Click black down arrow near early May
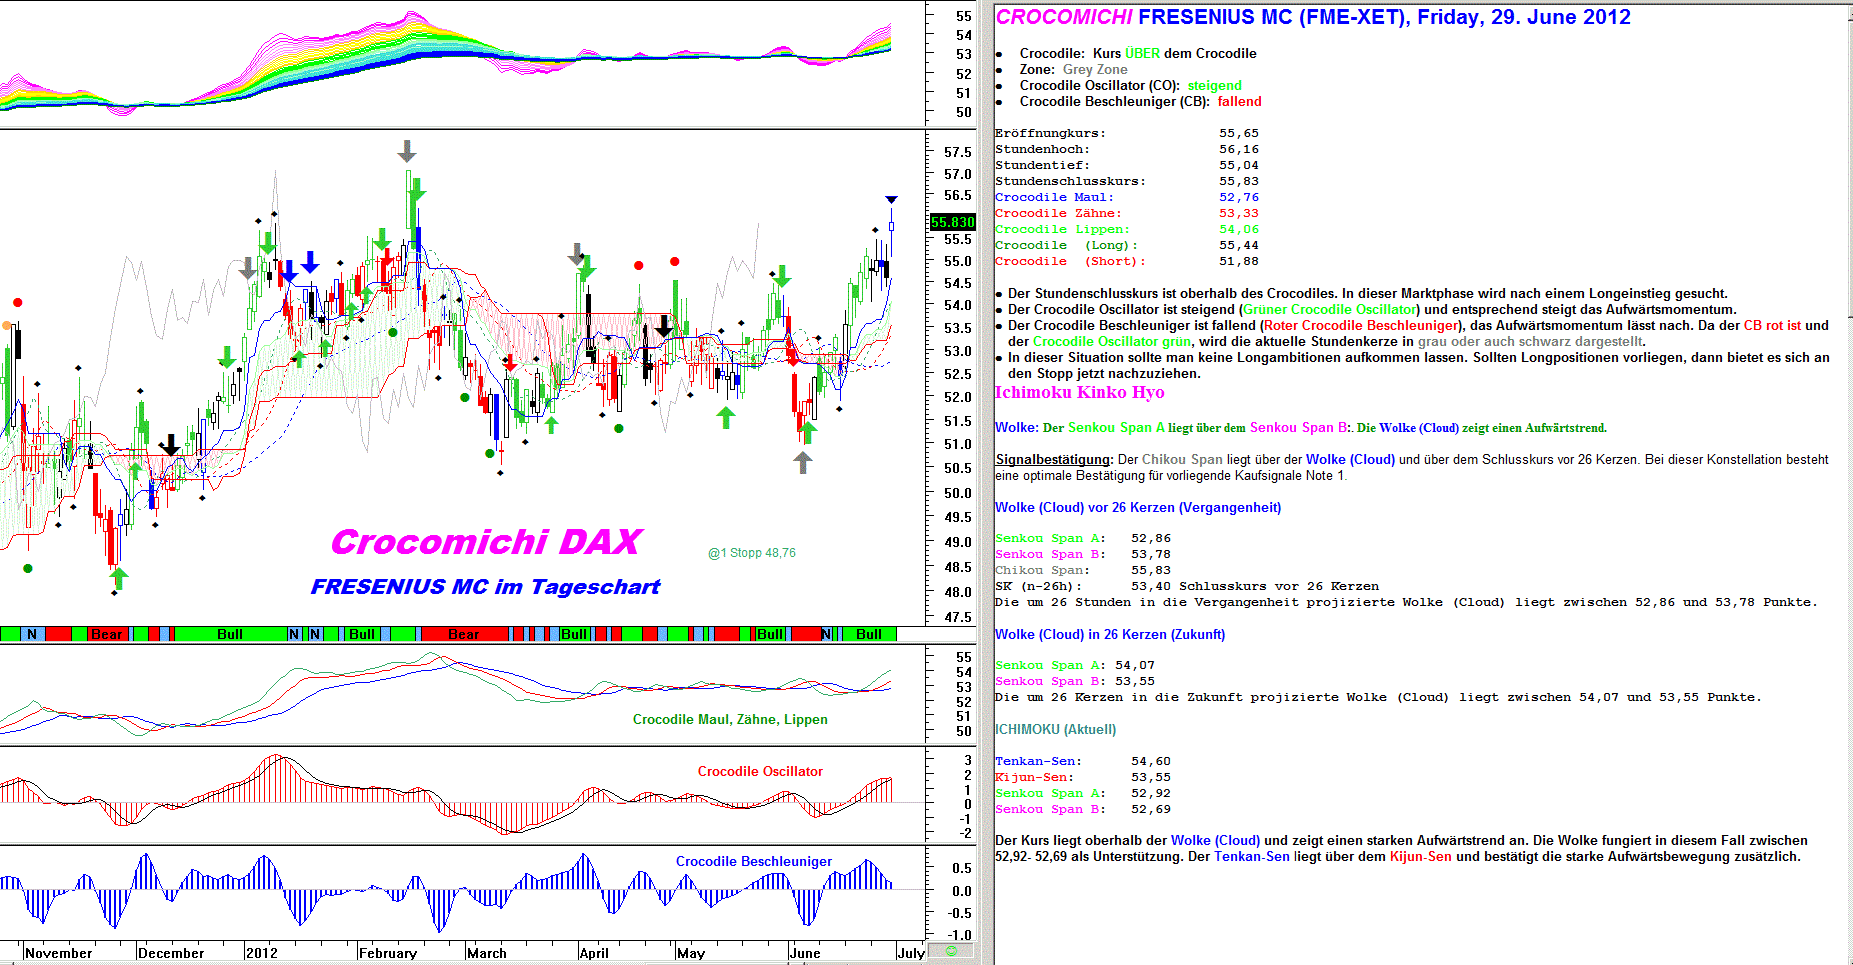This screenshot has height=965, width=1853. click(663, 326)
